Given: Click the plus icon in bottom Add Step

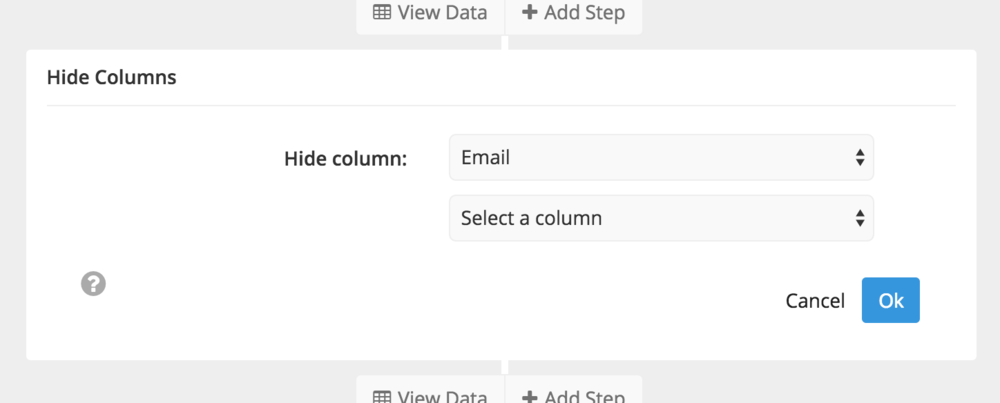Looking at the screenshot, I should pos(529,397).
